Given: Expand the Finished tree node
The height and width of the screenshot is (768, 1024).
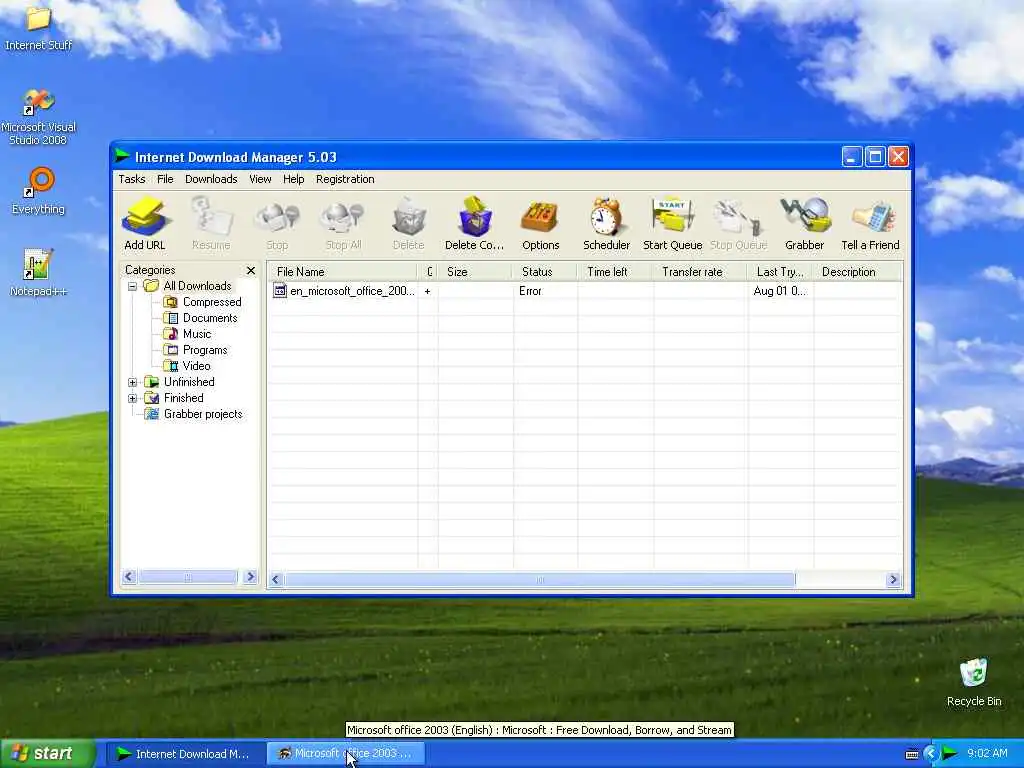Looking at the screenshot, I should coord(133,398).
